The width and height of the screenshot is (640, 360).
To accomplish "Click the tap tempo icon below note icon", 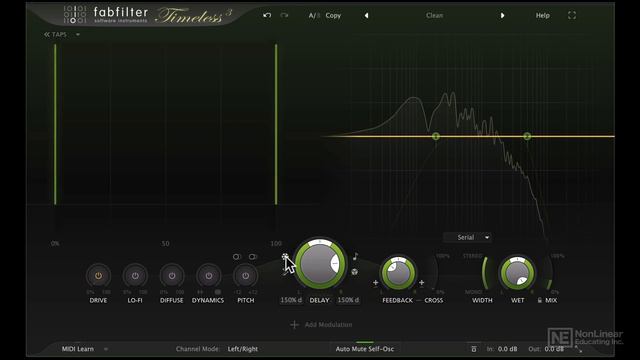I will click(355, 271).
